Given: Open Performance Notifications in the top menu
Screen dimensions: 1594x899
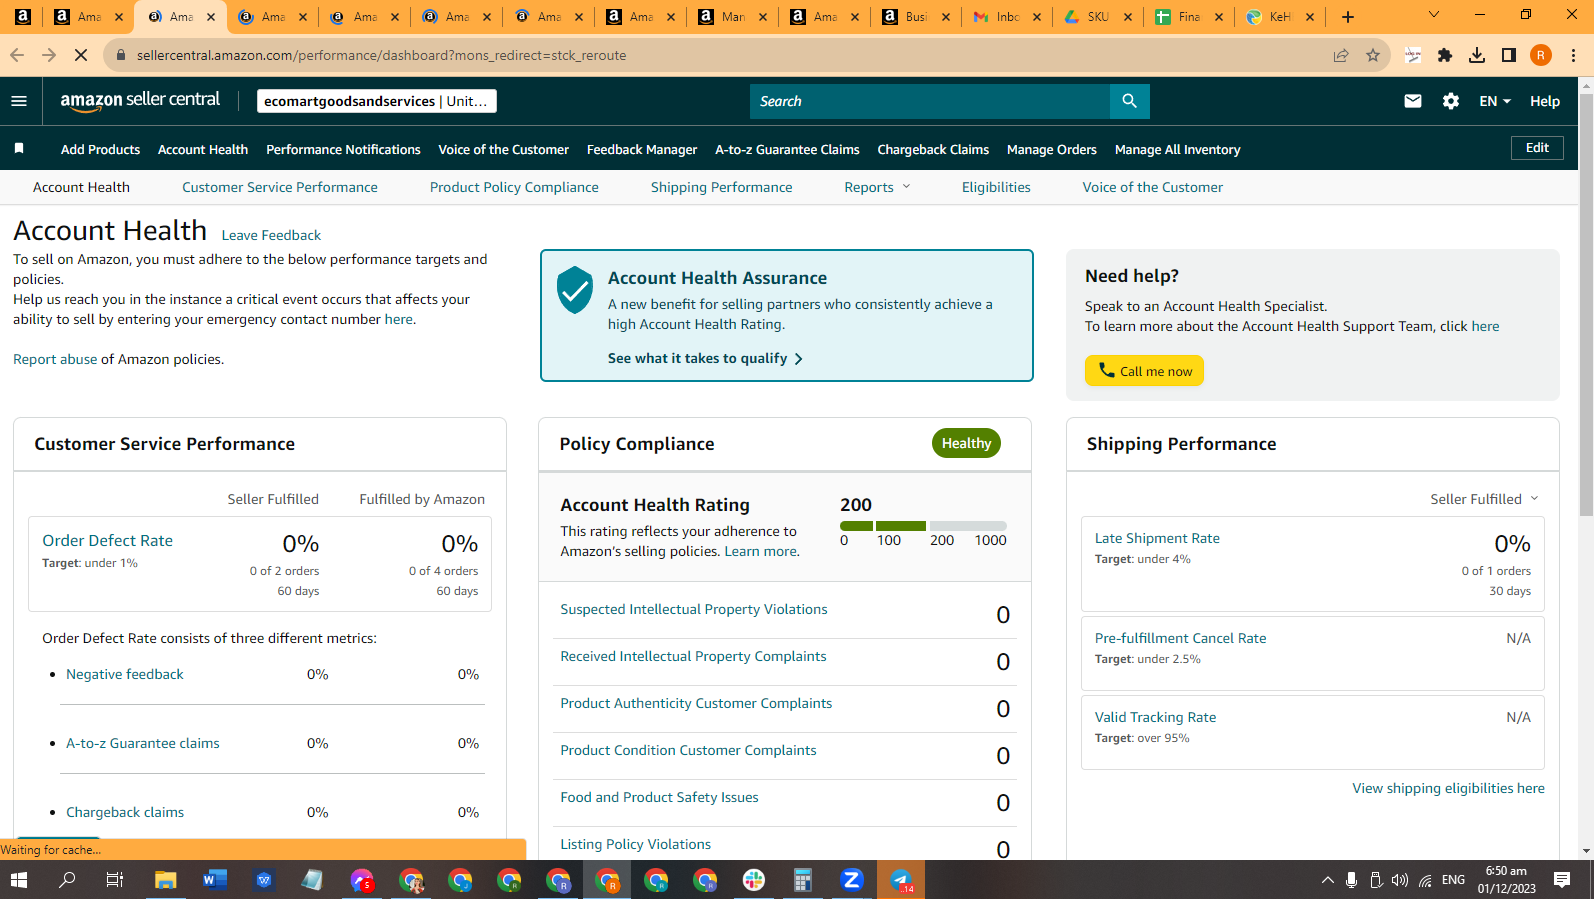Looking at the screenshot, I should pos(343,149).
